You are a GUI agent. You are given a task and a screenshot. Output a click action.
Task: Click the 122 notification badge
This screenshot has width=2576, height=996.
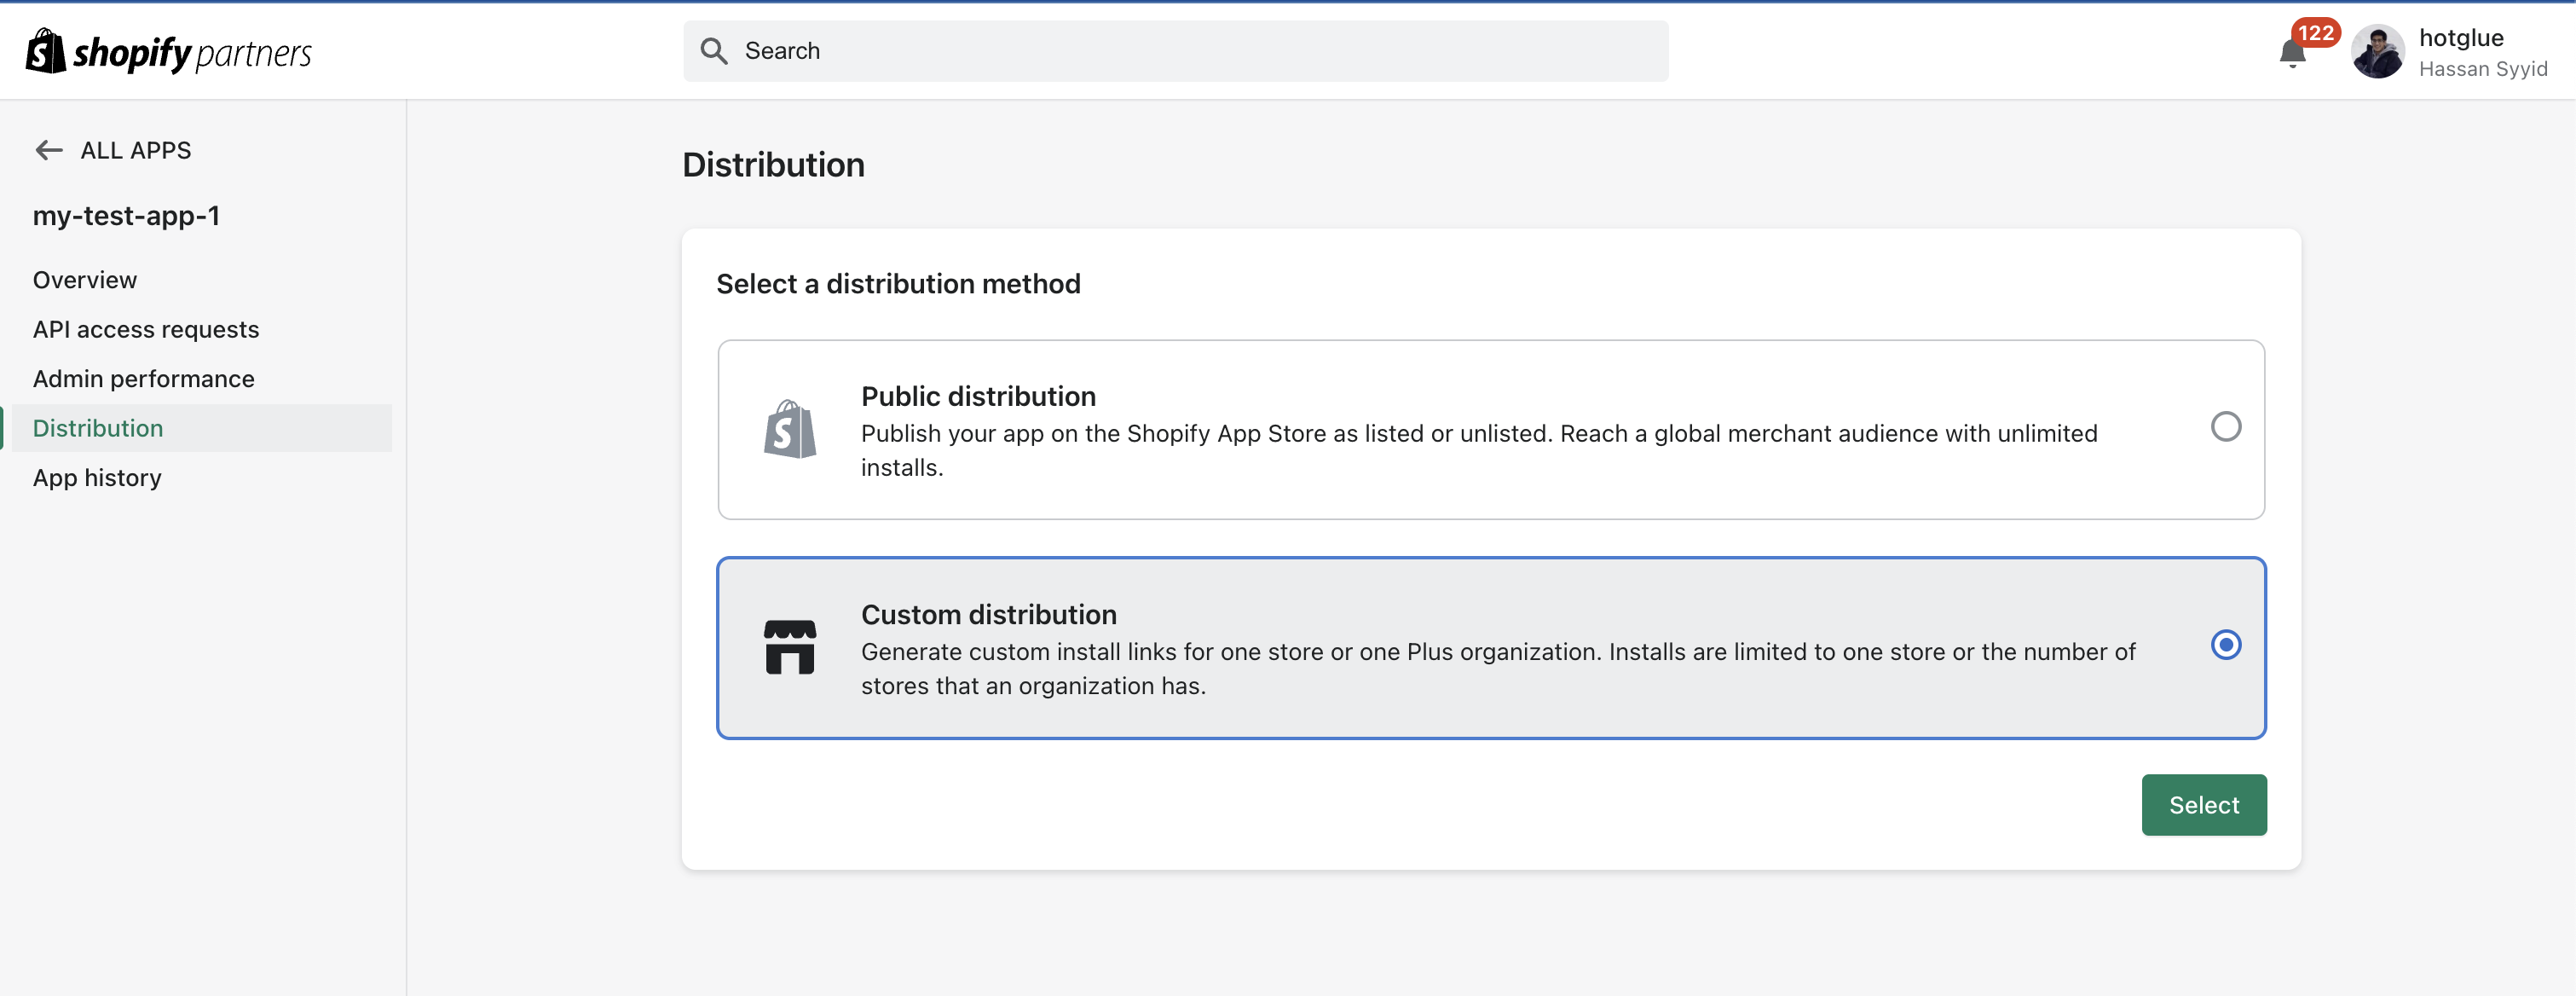coord(2315,33)
